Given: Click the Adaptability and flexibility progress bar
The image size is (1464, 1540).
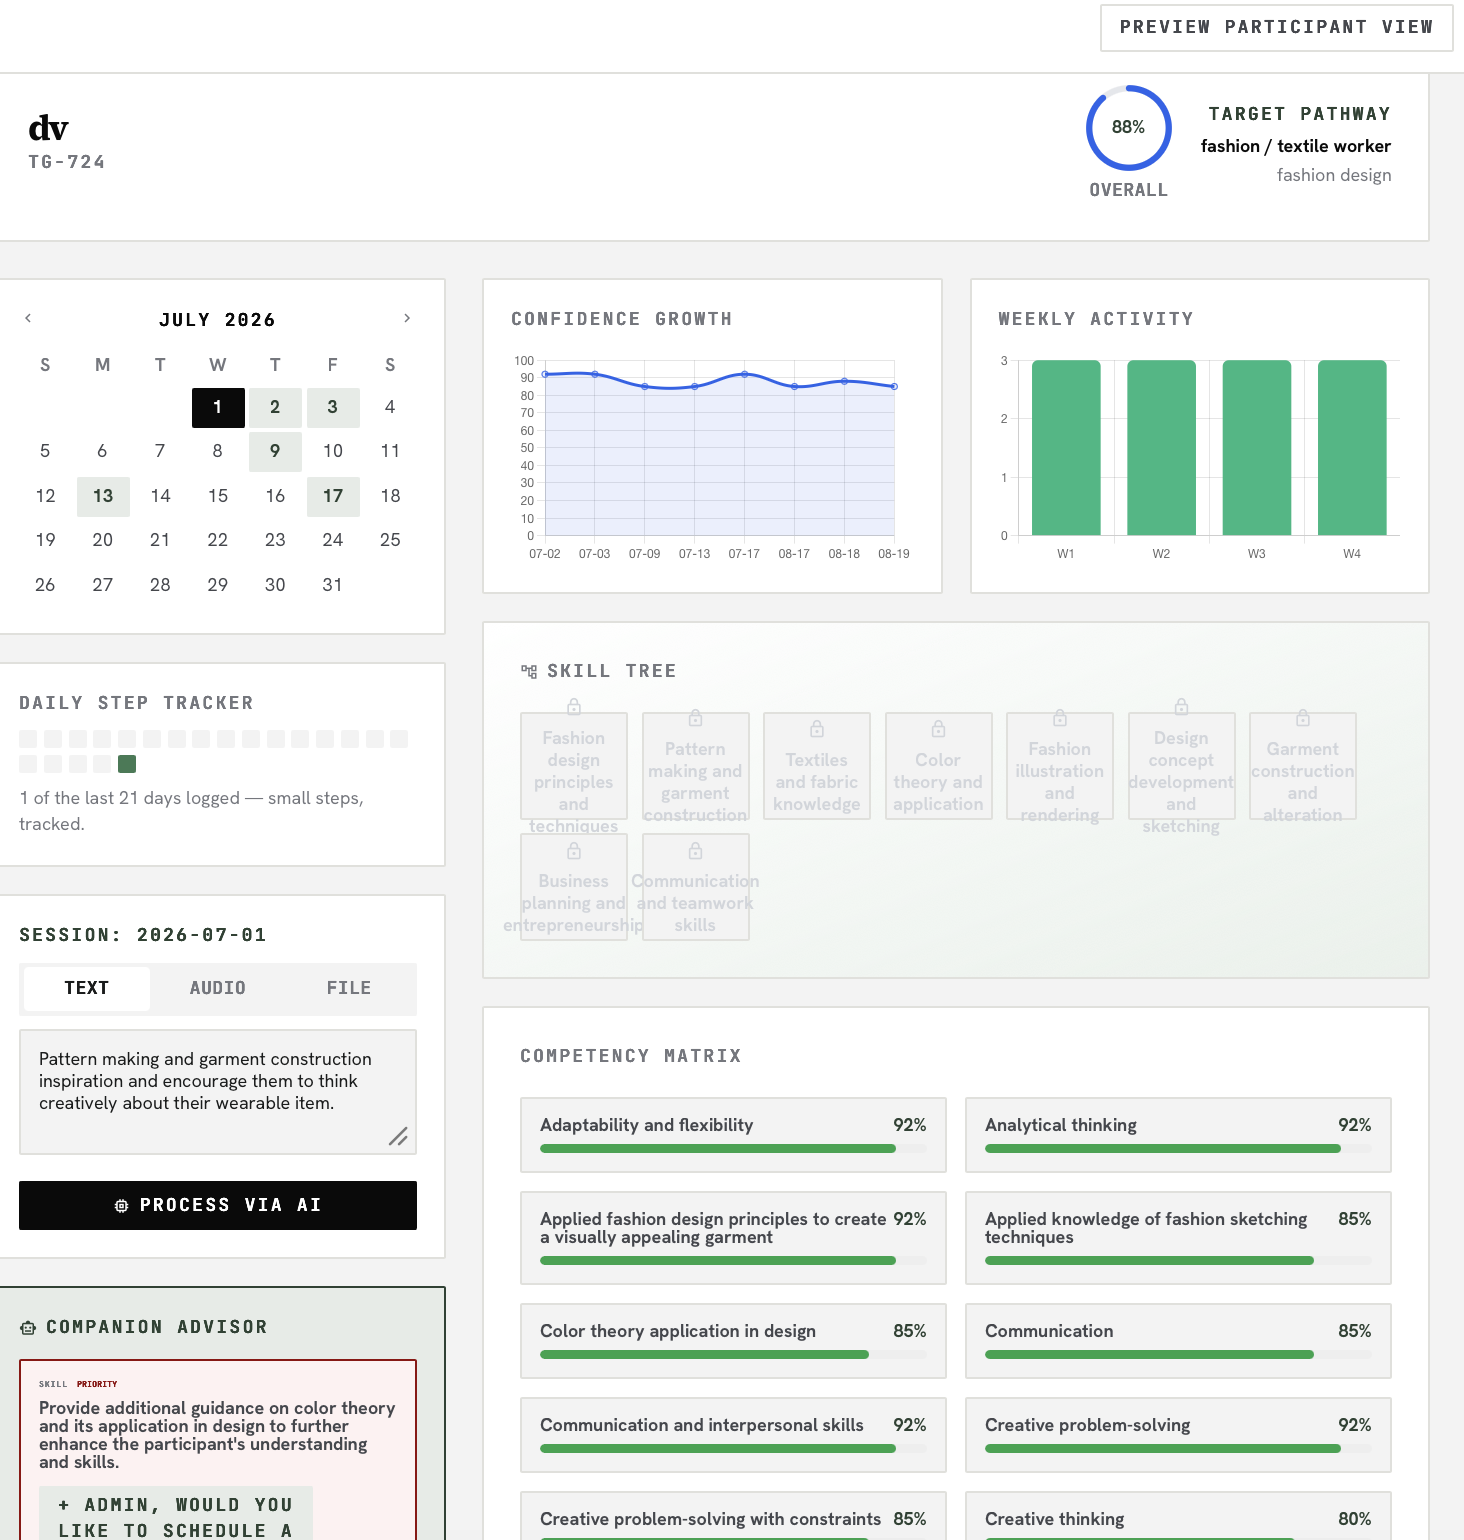Looking at the screenshot, I should pyautogui.click(x=733, y=1149).
